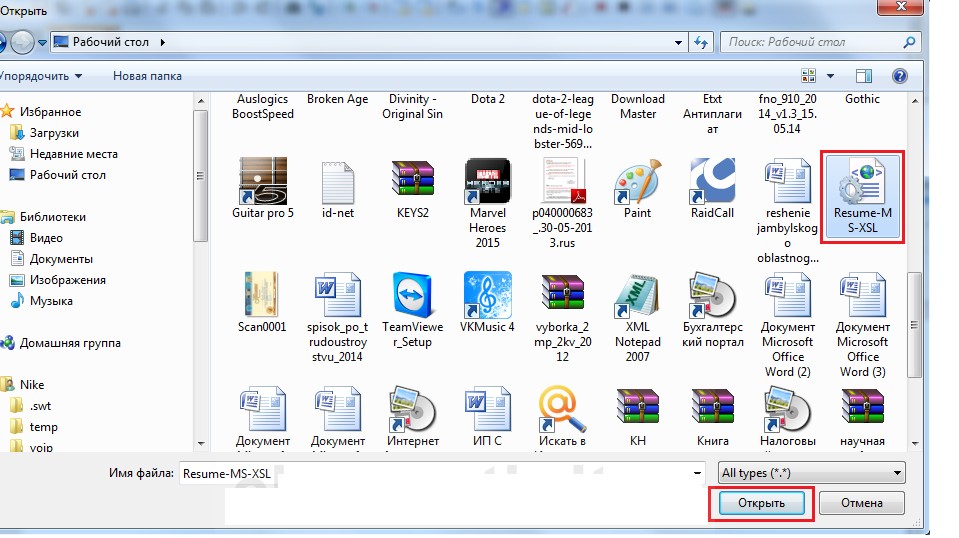Image resolution: width=959 pixels, height=538 pixels.
Task: Click the change view icon
Action: point(809,76)
